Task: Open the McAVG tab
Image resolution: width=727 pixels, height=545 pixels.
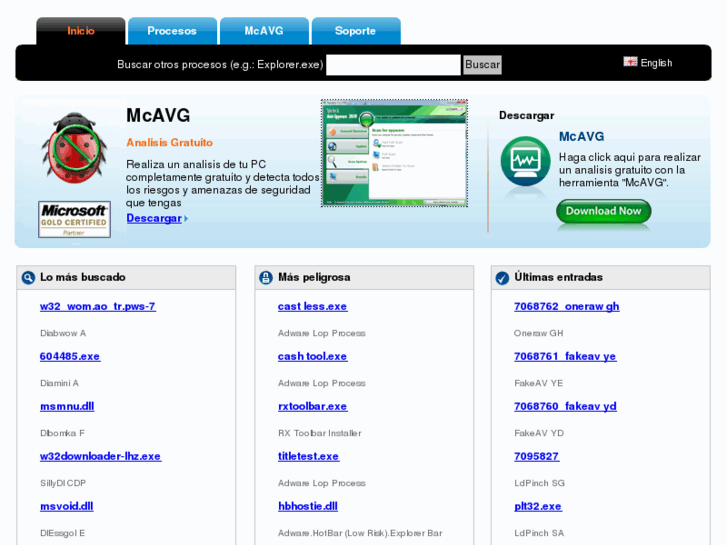Action: click(264, 31)
